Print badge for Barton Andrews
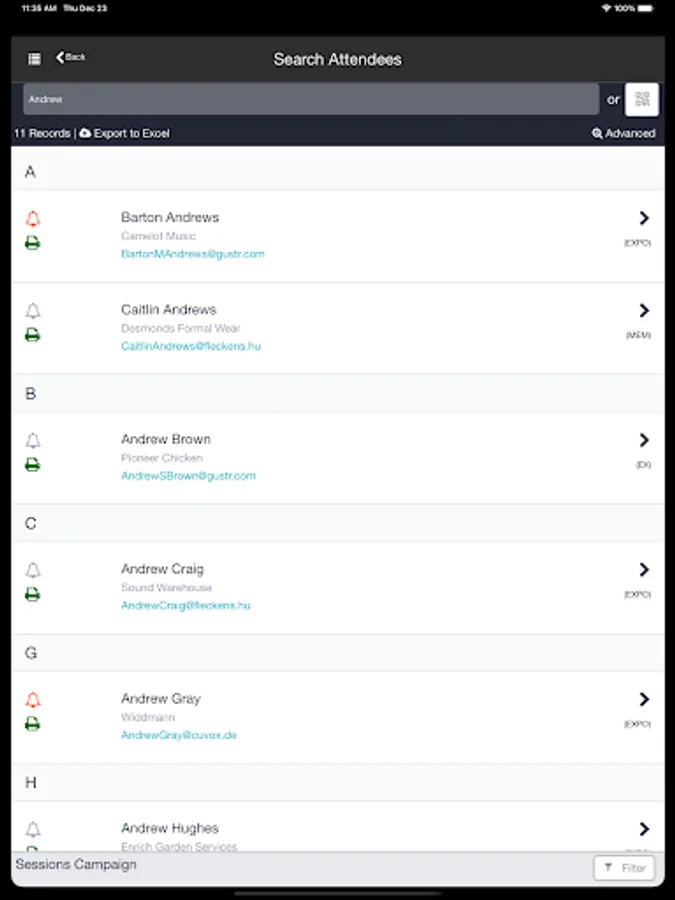 33,243
